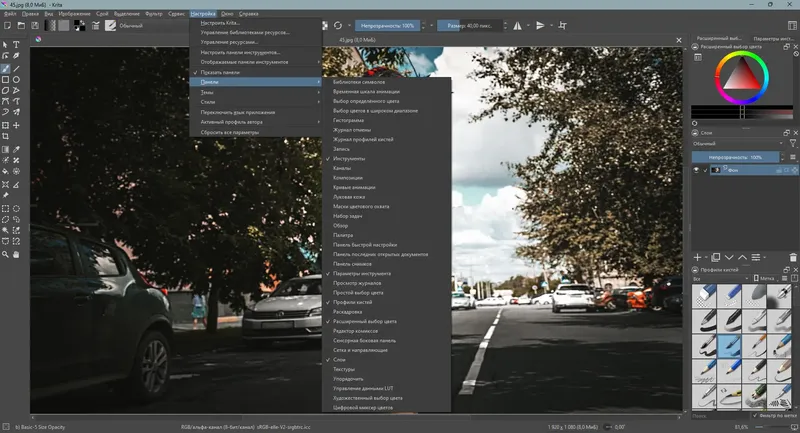Pick the Crop tool in toolbox

5,136
